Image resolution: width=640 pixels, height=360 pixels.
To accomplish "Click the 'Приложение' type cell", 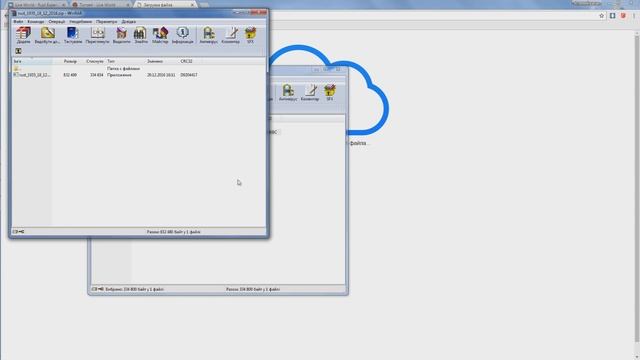I will pos(119,75).
